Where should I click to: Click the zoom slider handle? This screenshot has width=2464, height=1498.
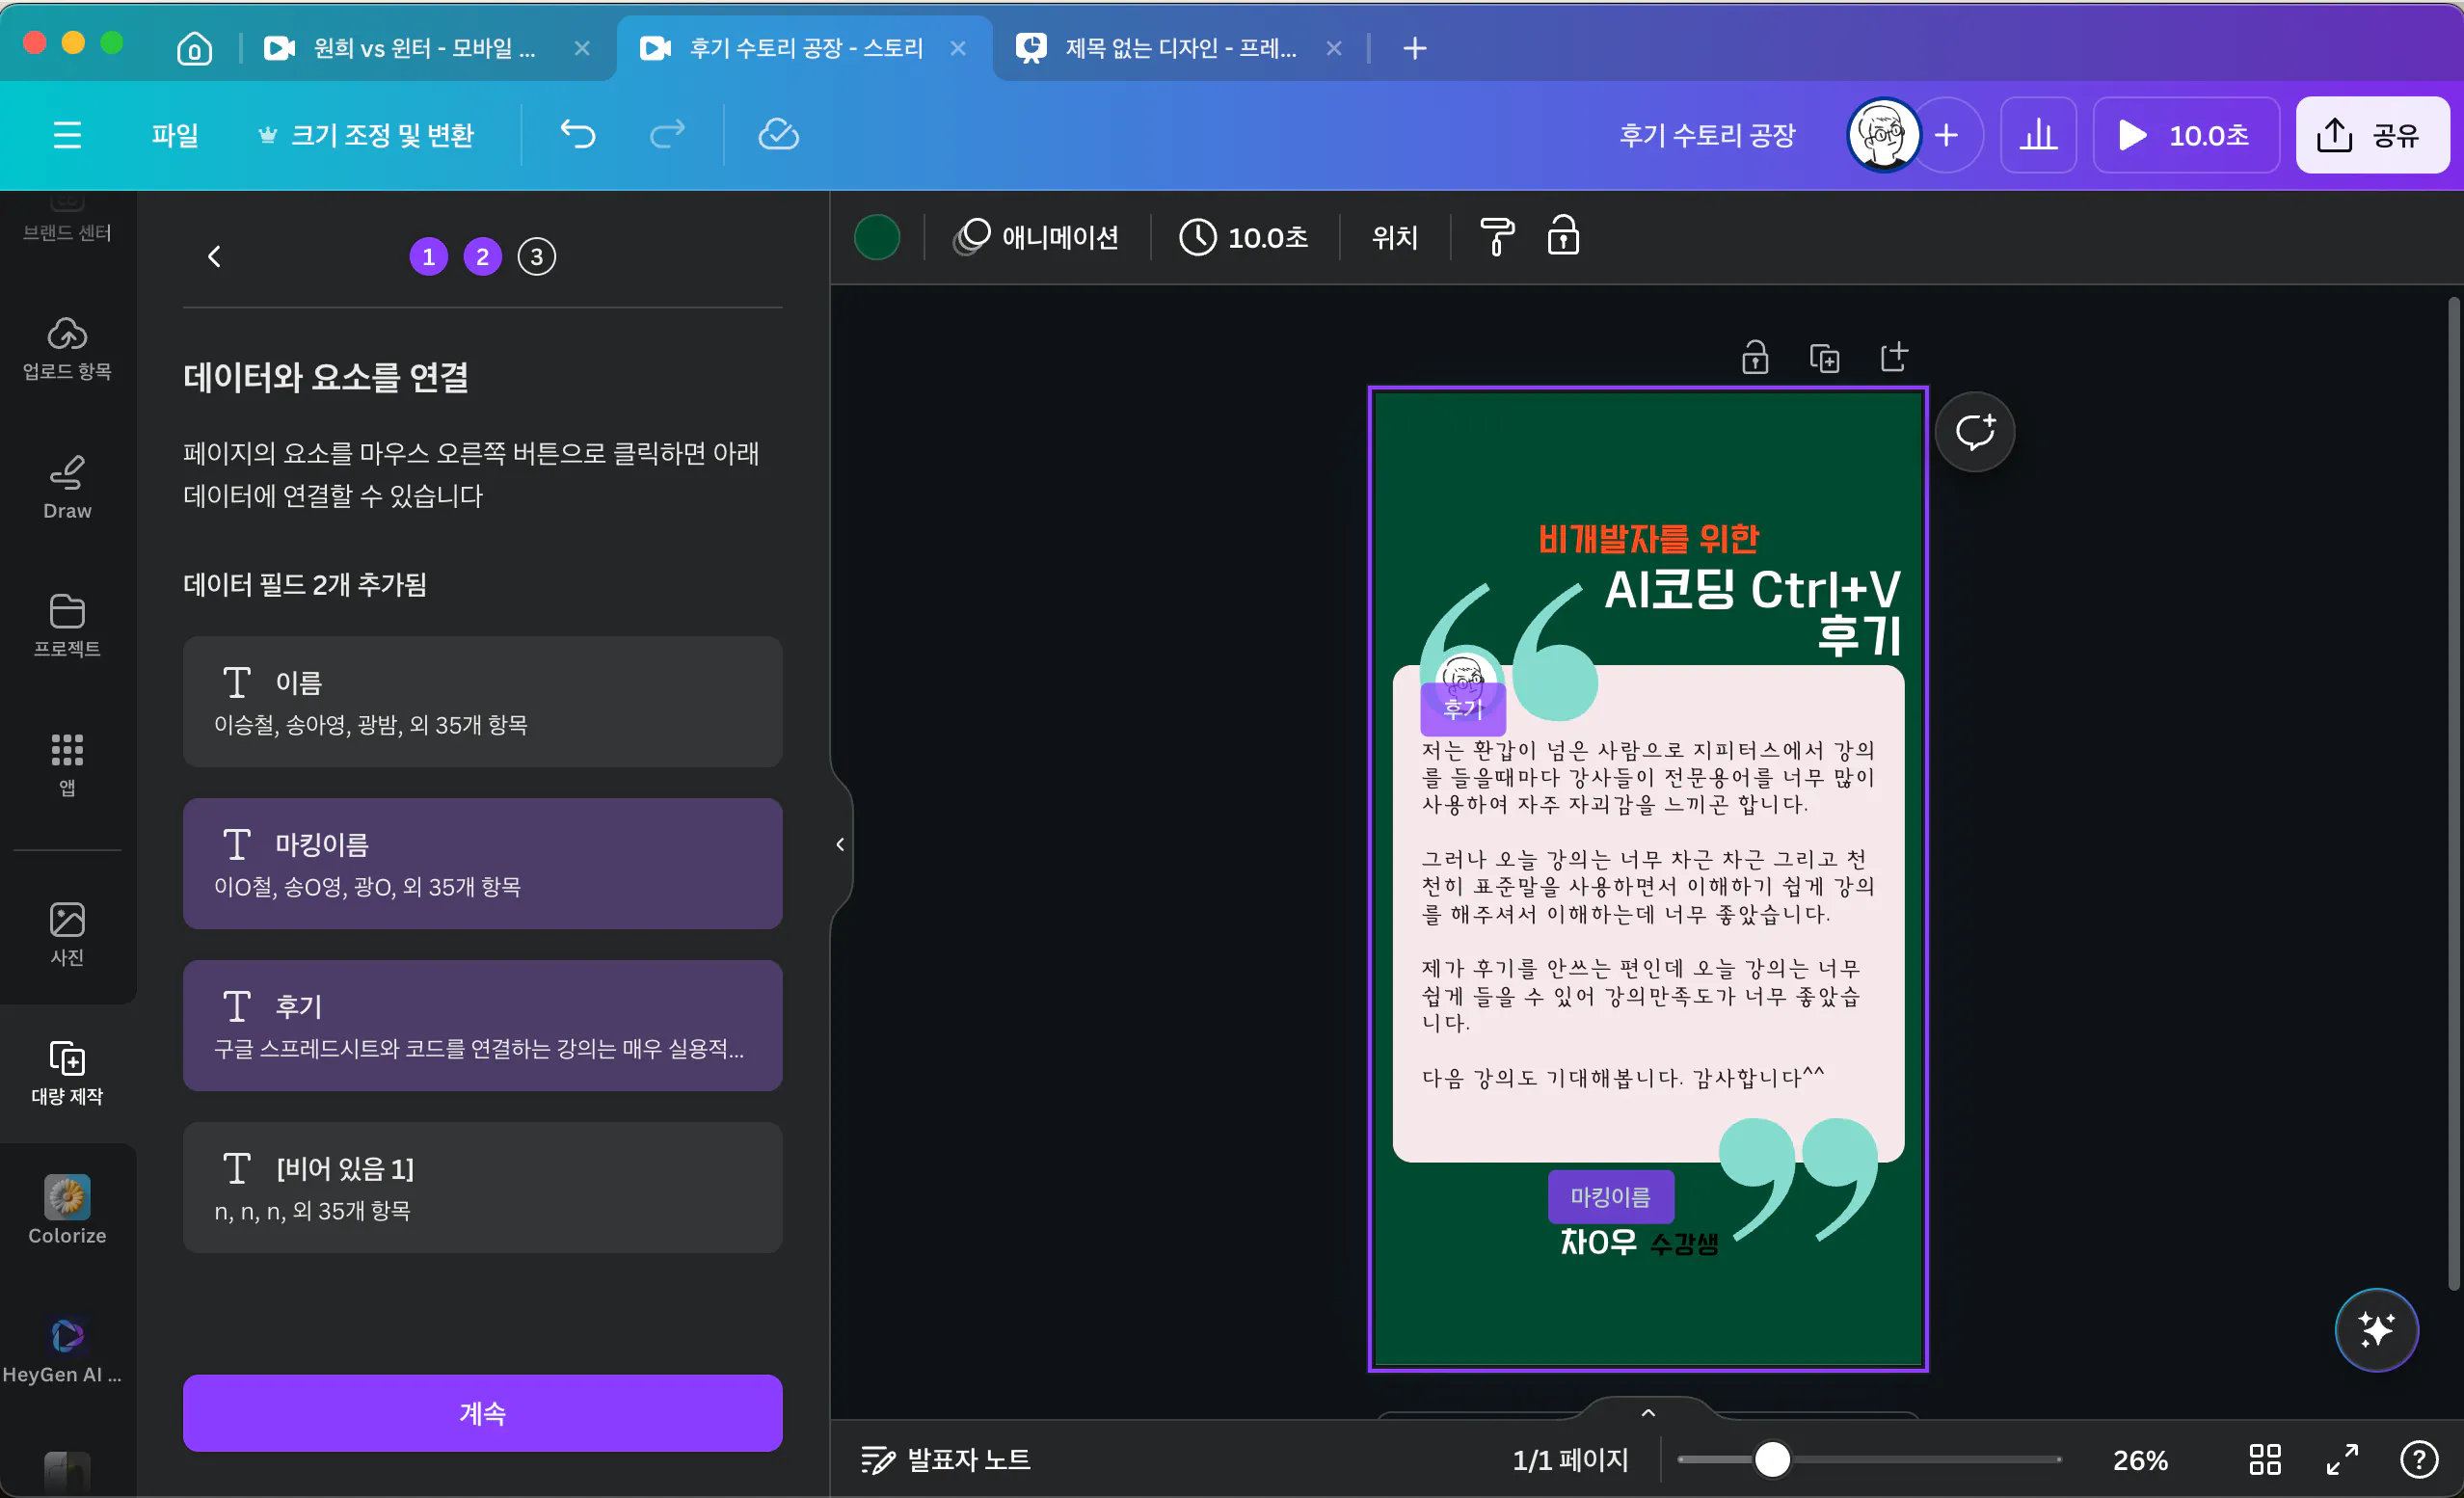1772,1460
